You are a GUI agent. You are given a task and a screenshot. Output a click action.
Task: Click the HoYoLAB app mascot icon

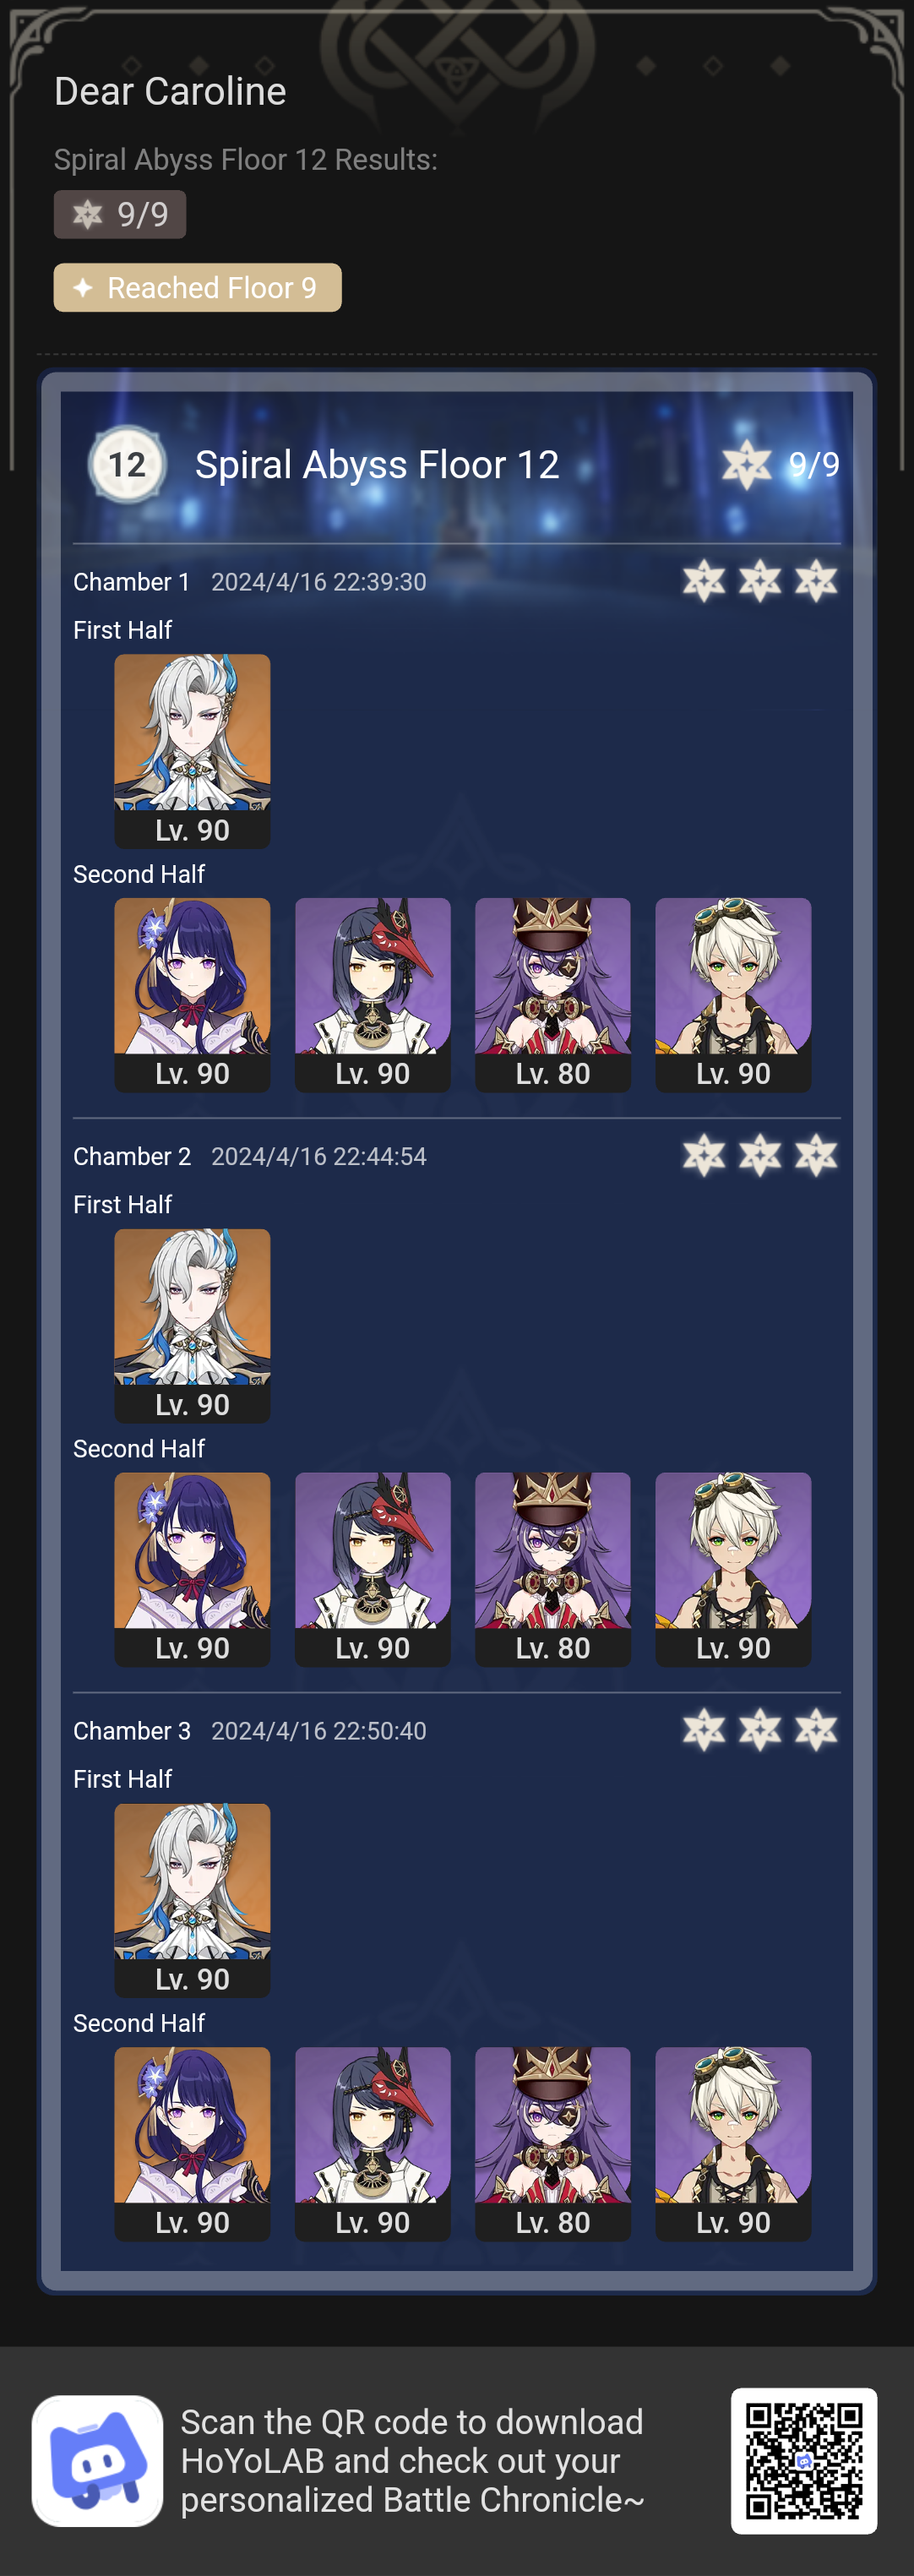pos(97,2460)
